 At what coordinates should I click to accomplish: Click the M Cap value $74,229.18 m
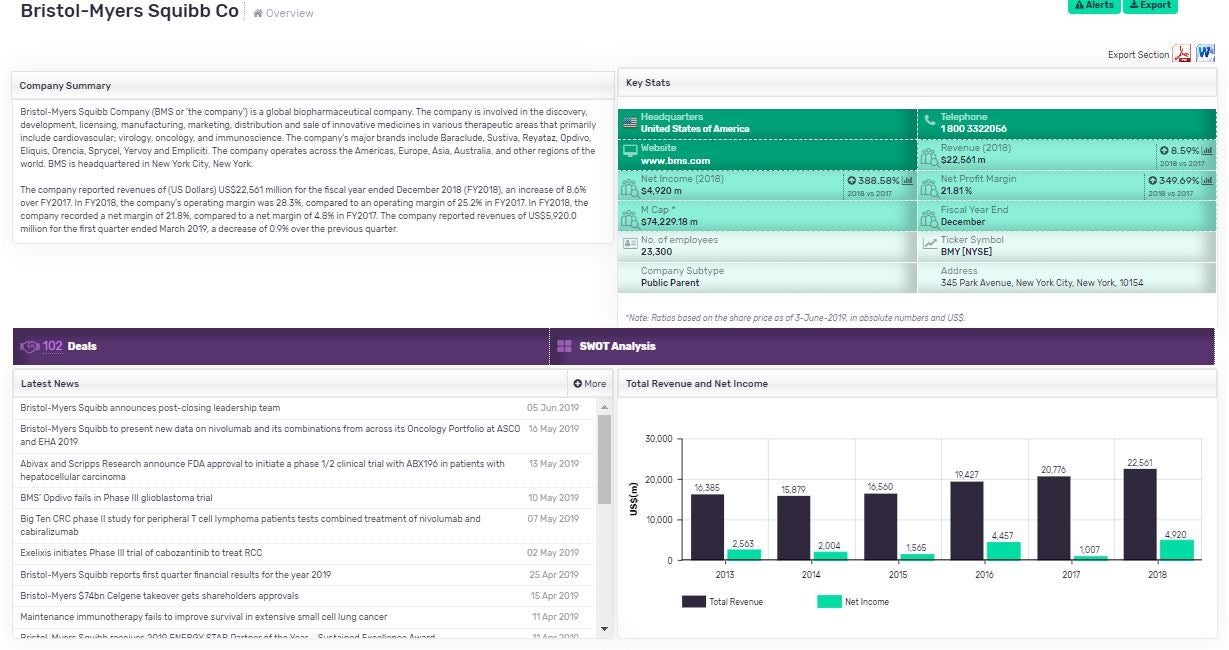click(669, 222)
